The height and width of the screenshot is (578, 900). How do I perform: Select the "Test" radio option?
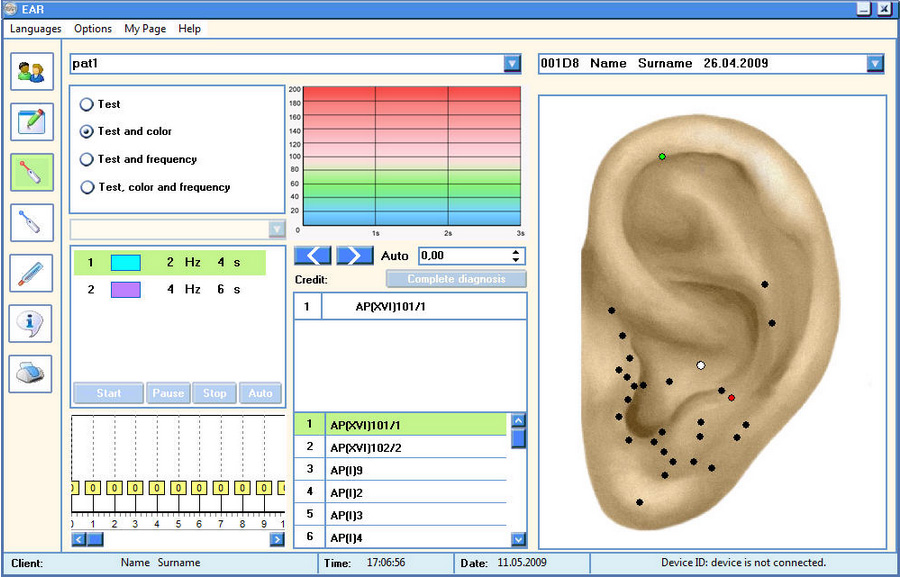[x=87, y=104]
